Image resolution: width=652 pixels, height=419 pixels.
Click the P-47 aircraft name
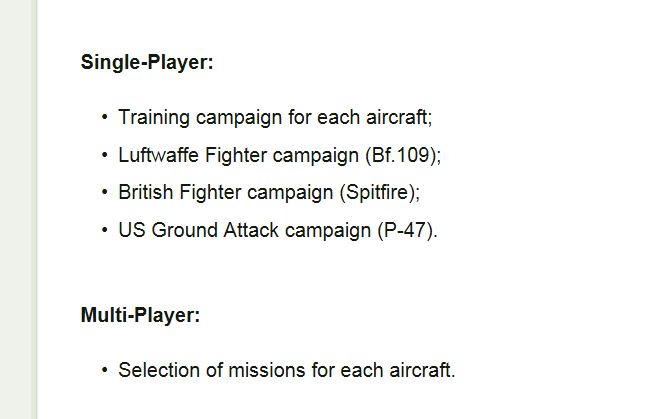[405, 230]
